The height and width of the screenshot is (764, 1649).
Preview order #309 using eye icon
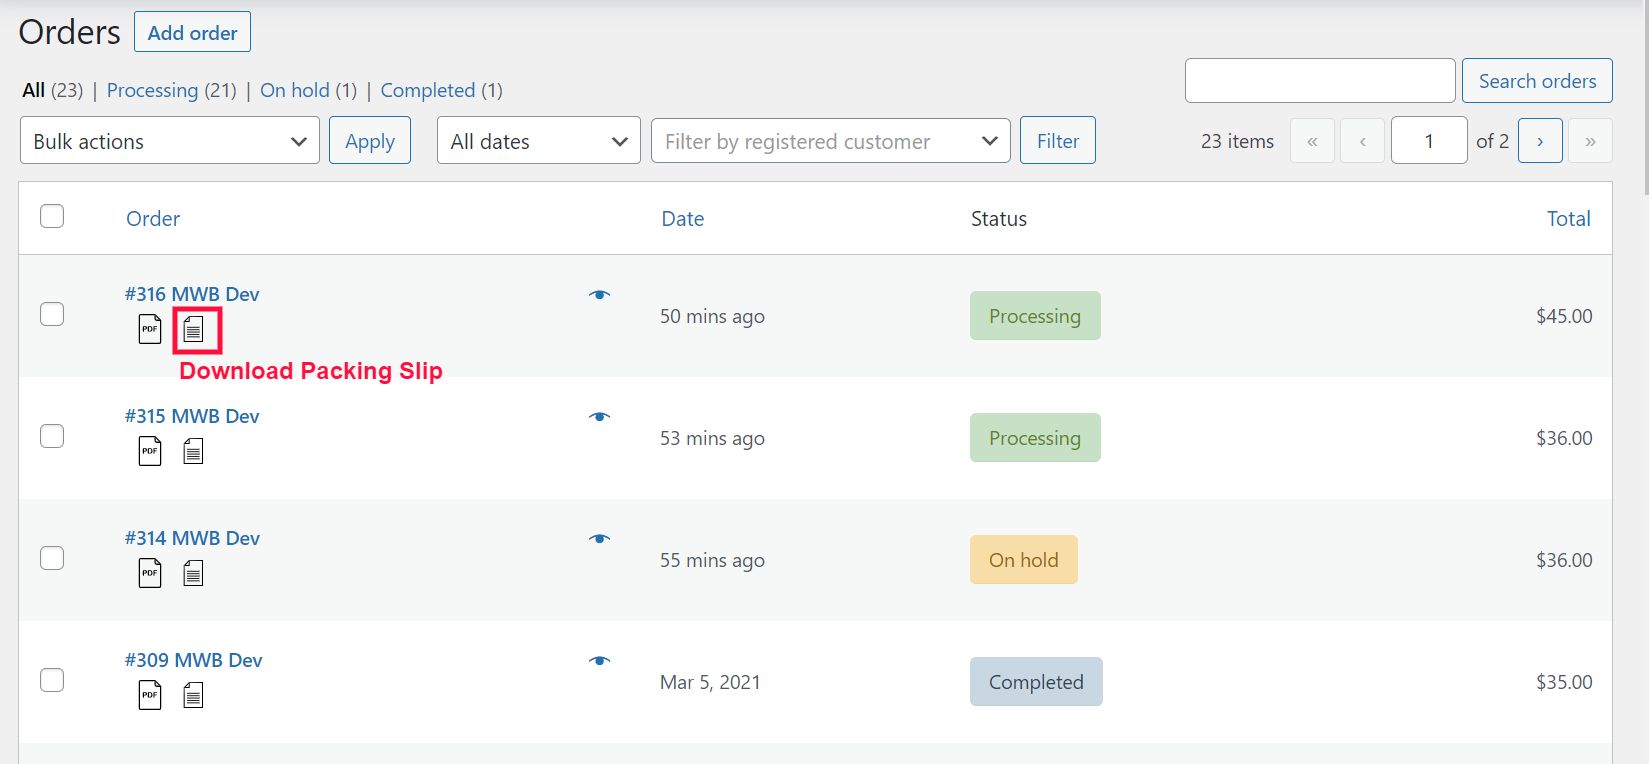point(599,661)
